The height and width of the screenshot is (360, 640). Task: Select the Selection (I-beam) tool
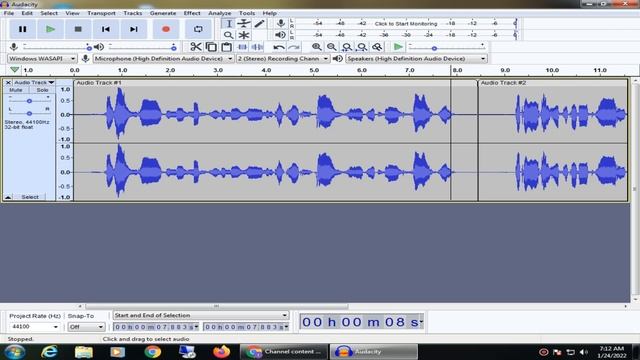click(229, 24)
